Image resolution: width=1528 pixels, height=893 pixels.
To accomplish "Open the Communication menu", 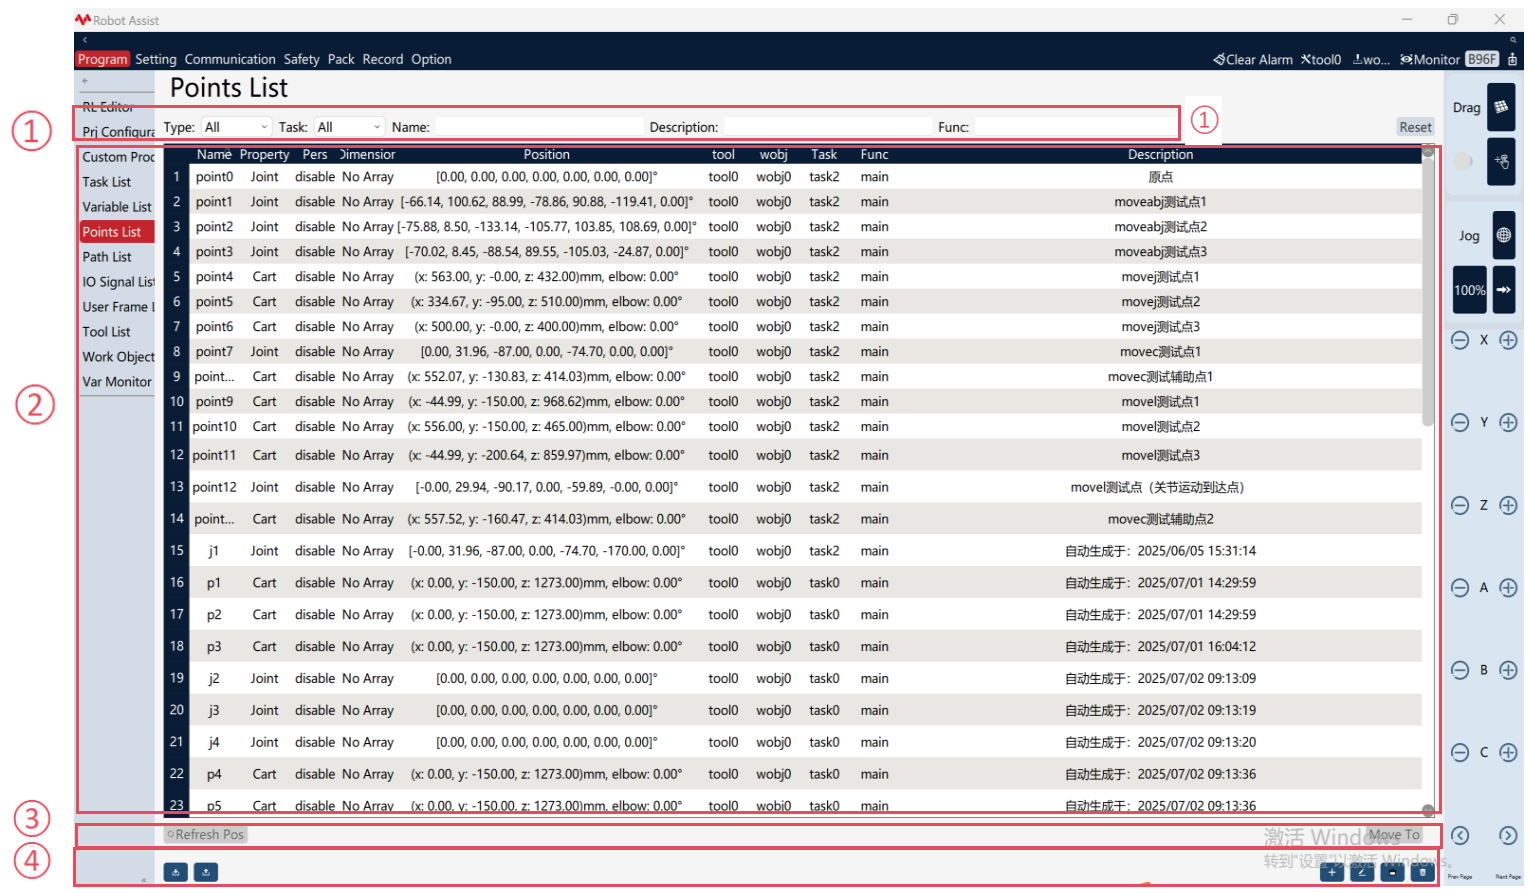I will coord(230,59).
